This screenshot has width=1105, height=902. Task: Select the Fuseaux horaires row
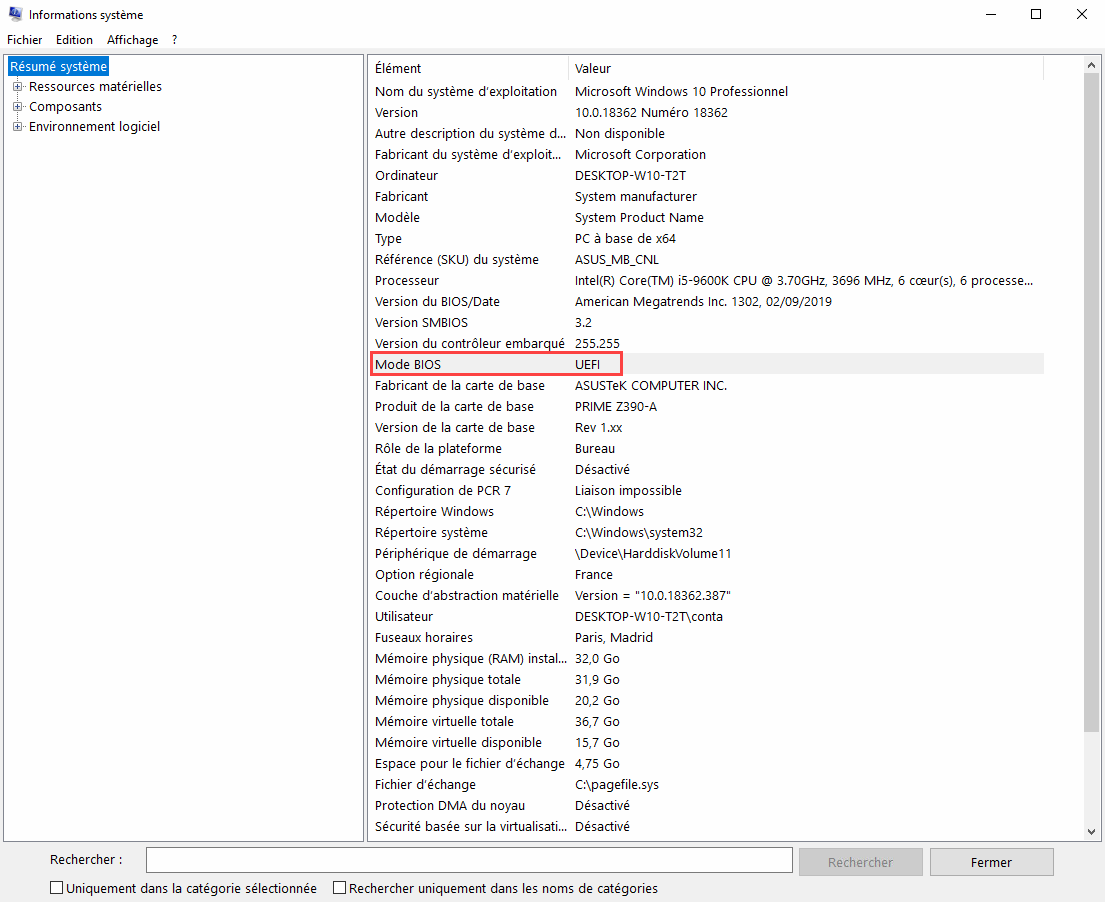pyautogui.click(x=707, y=638)
